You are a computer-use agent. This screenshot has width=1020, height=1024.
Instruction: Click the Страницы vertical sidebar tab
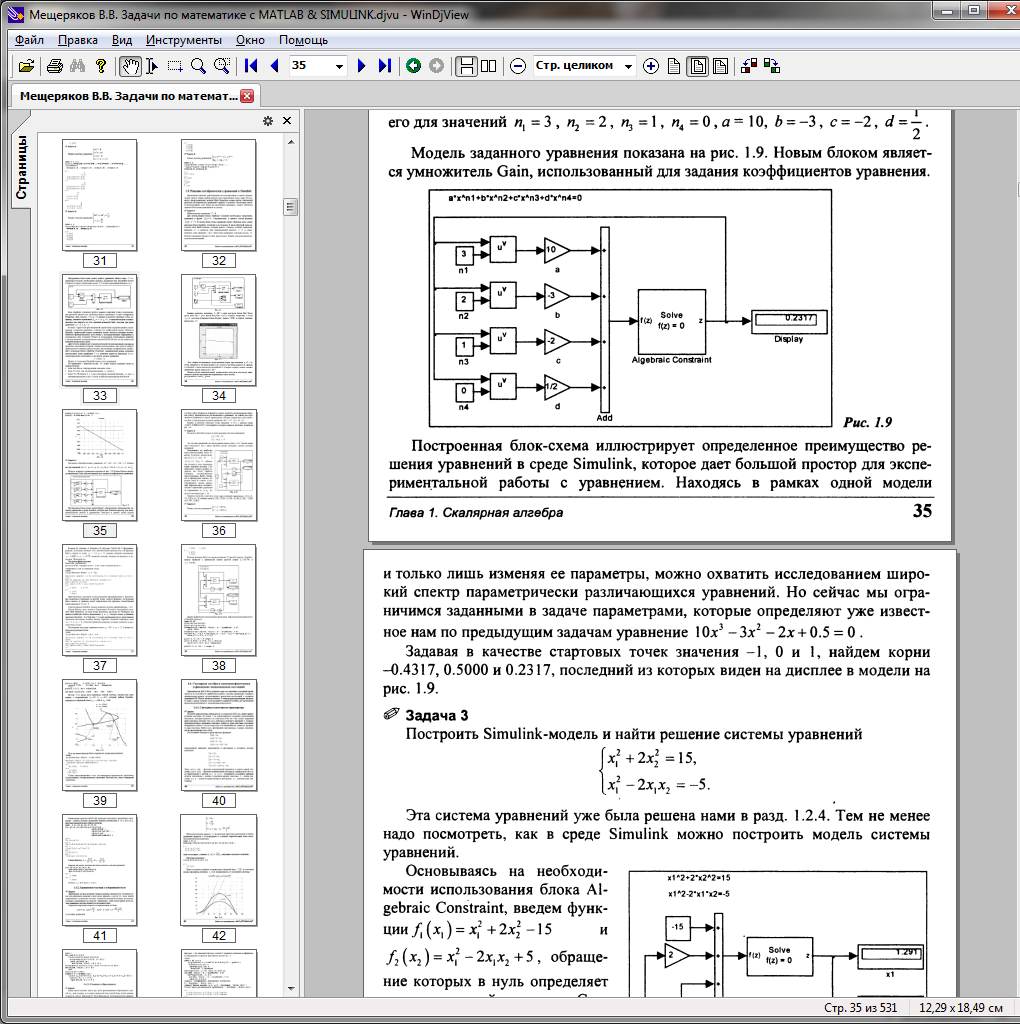21,167
